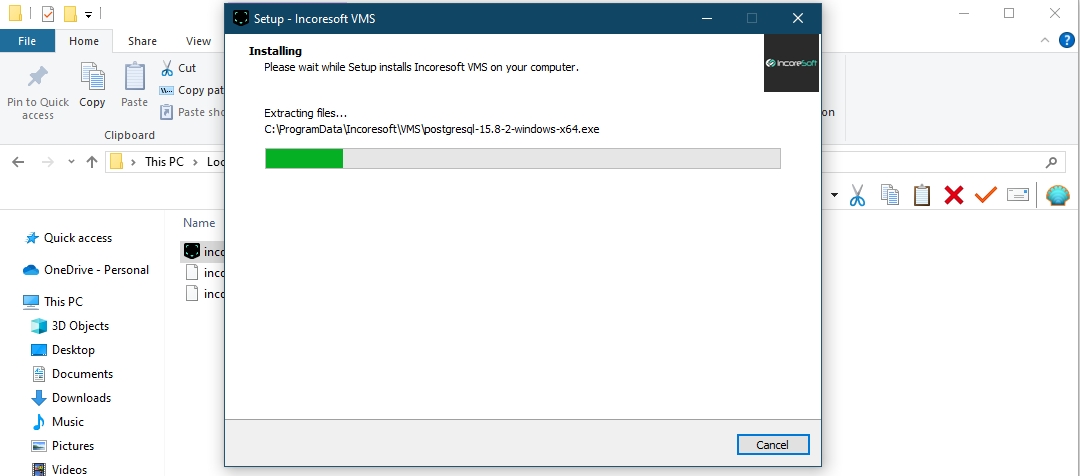The width and height of the screenshot is (1080, 476).
Task: Click the Incoresoft logo in the setup window
Action: click(x=791, y=63)
